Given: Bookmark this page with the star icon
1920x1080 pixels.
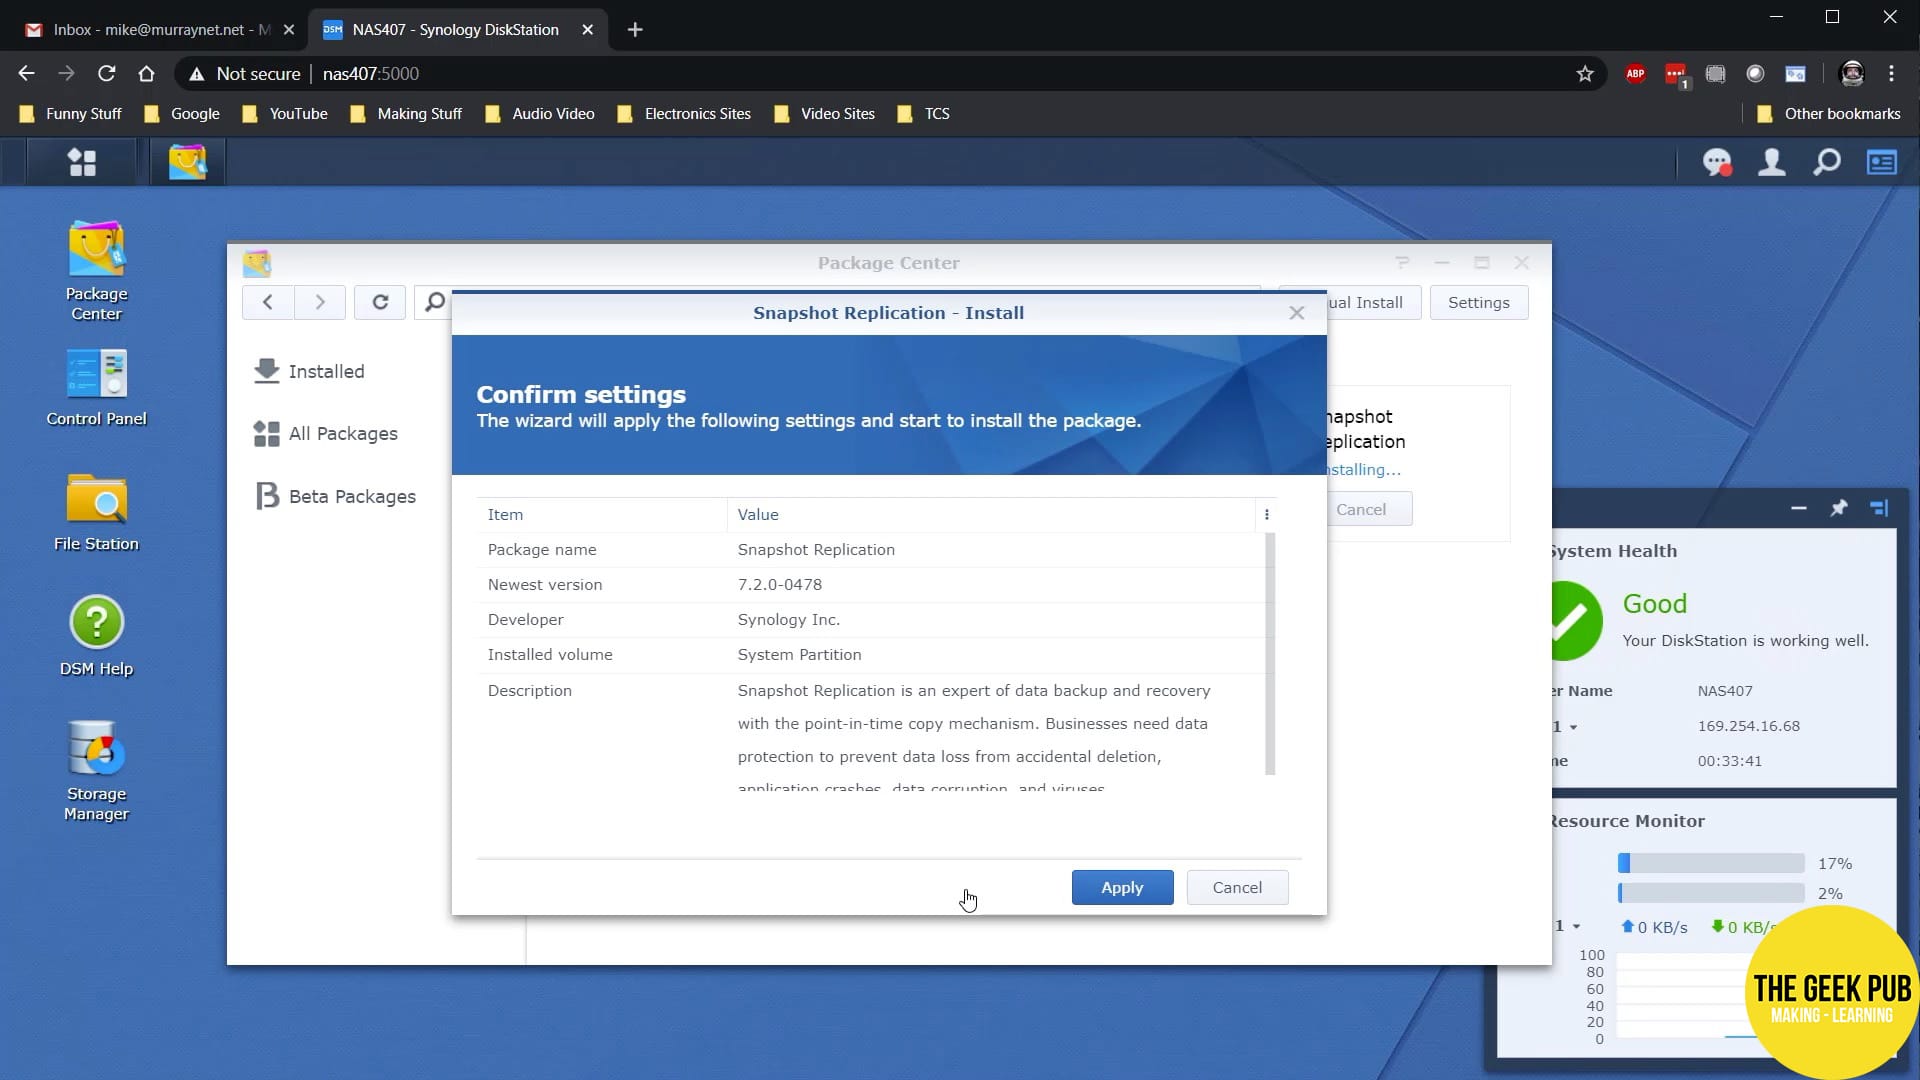Looking at the screenshot, I should tap(1585, 74).
